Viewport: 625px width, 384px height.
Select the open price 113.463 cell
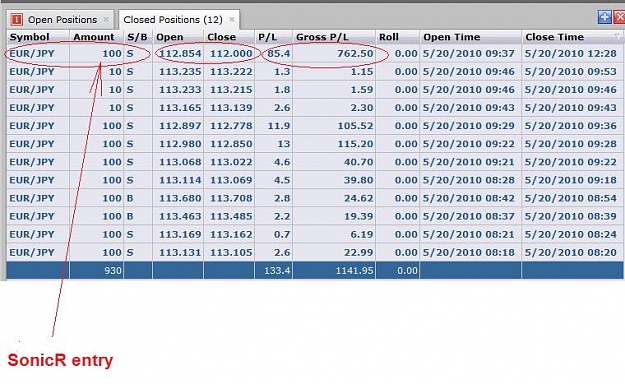click(x=180, y=217)
